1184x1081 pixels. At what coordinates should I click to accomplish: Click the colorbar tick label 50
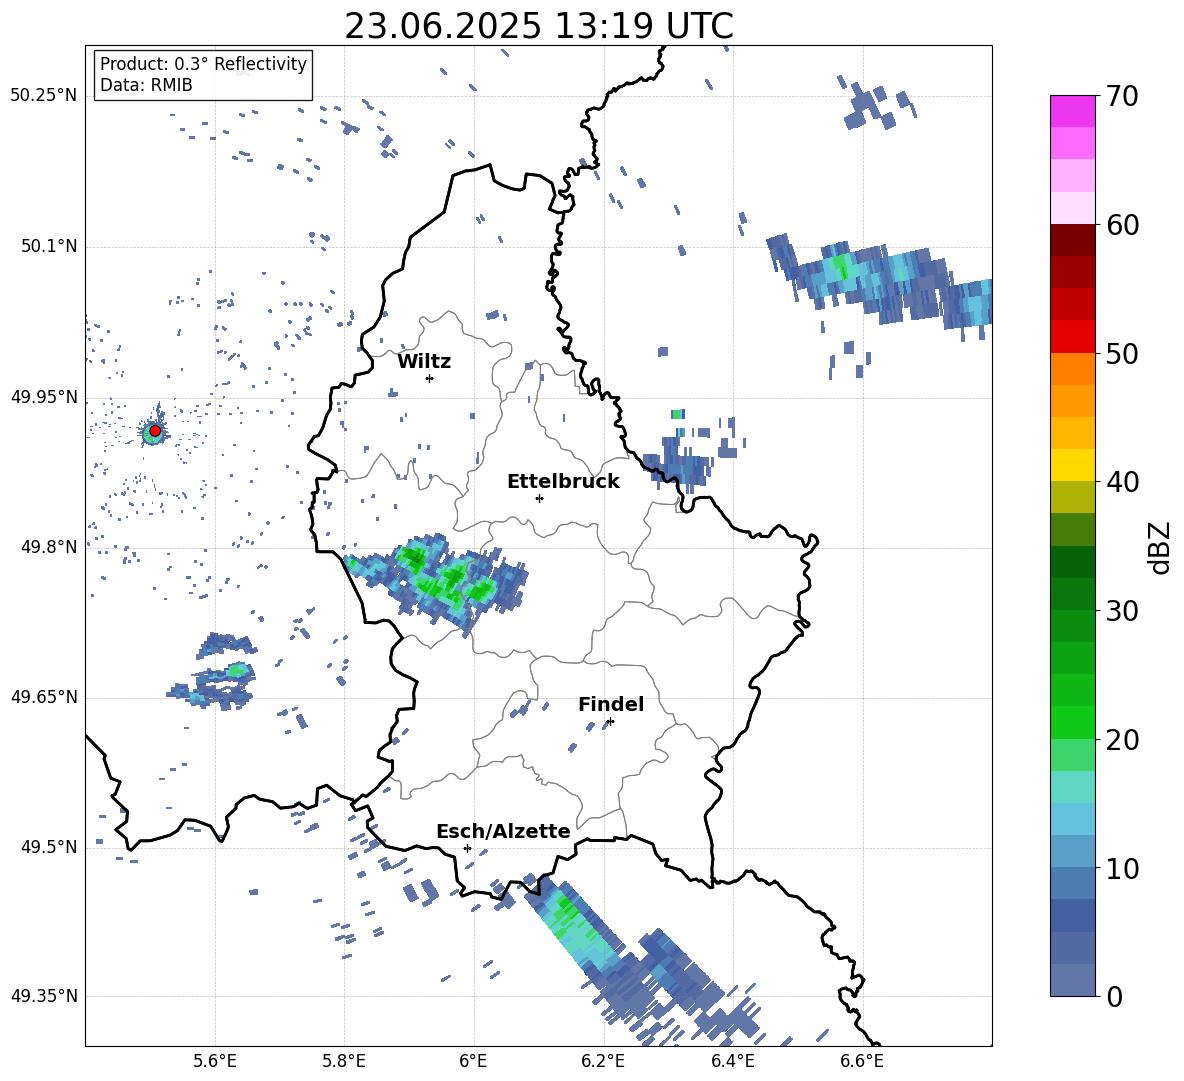(x=1122, y=353)
